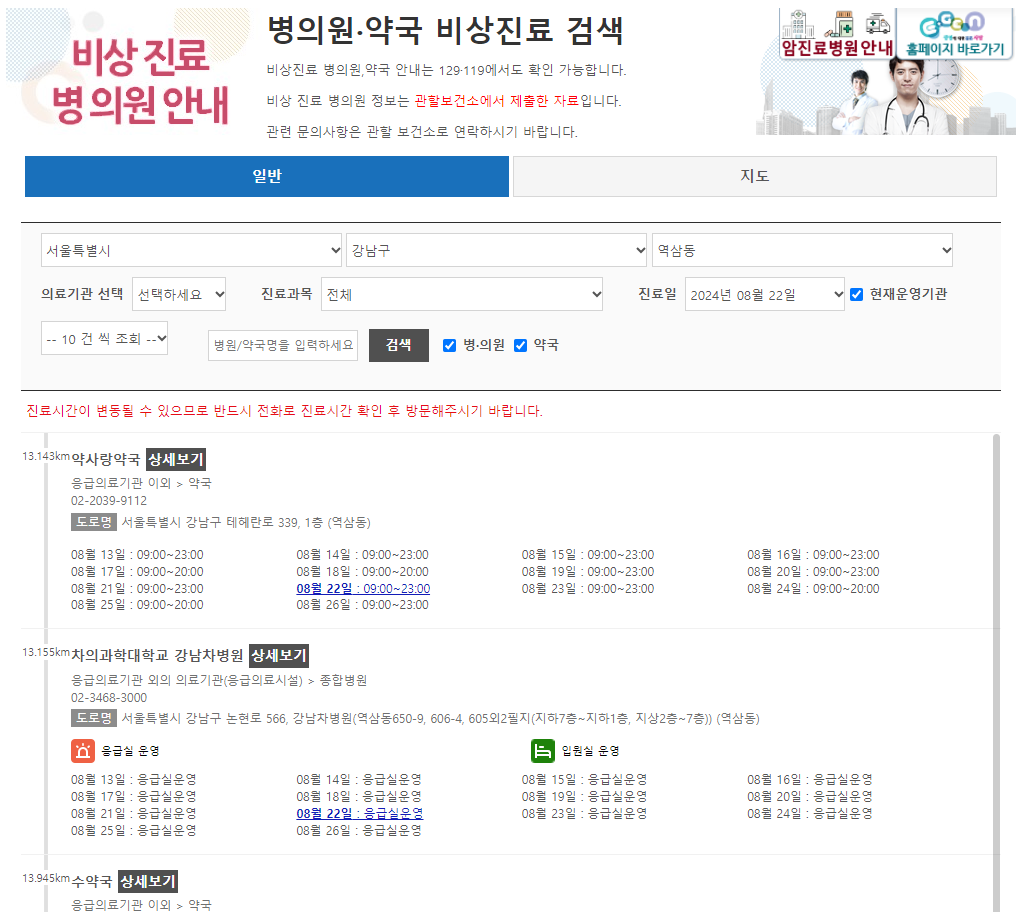Switch to the 지도 tab

754,176
